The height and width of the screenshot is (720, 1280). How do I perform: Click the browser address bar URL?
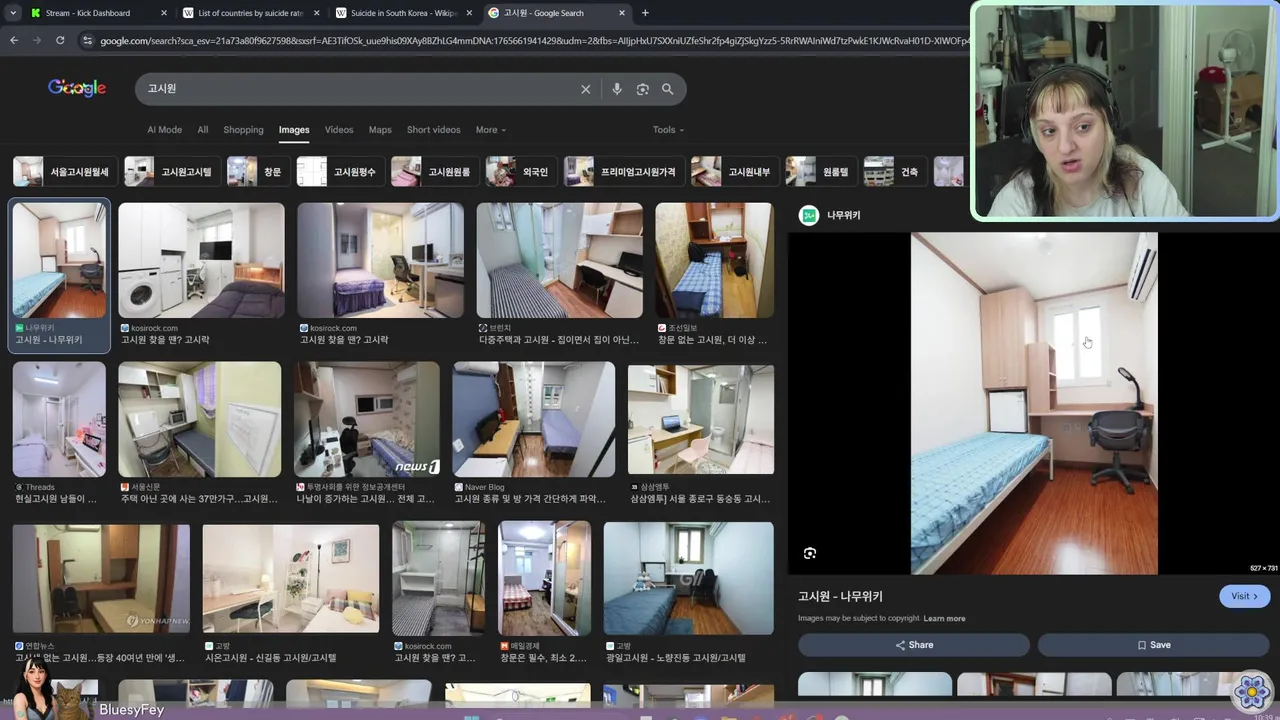[535, 40]
